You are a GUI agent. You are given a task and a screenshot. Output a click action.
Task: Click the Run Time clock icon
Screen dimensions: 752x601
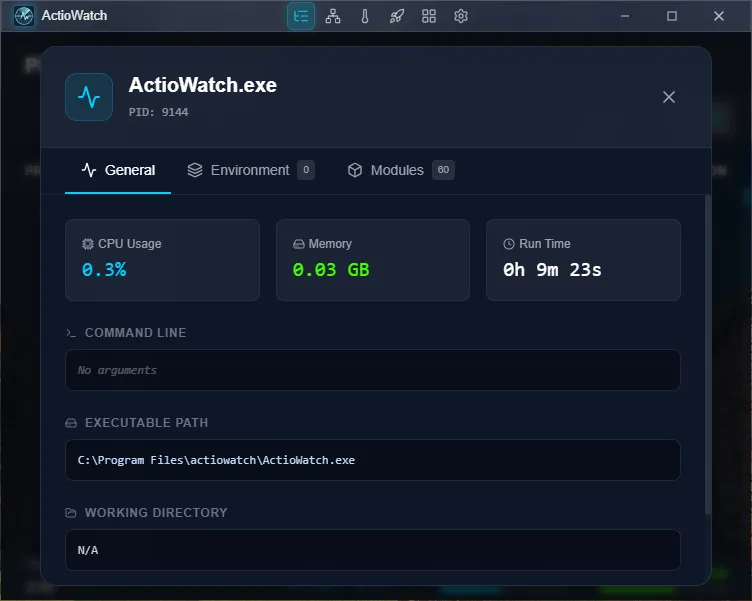[x=508, y=244]
